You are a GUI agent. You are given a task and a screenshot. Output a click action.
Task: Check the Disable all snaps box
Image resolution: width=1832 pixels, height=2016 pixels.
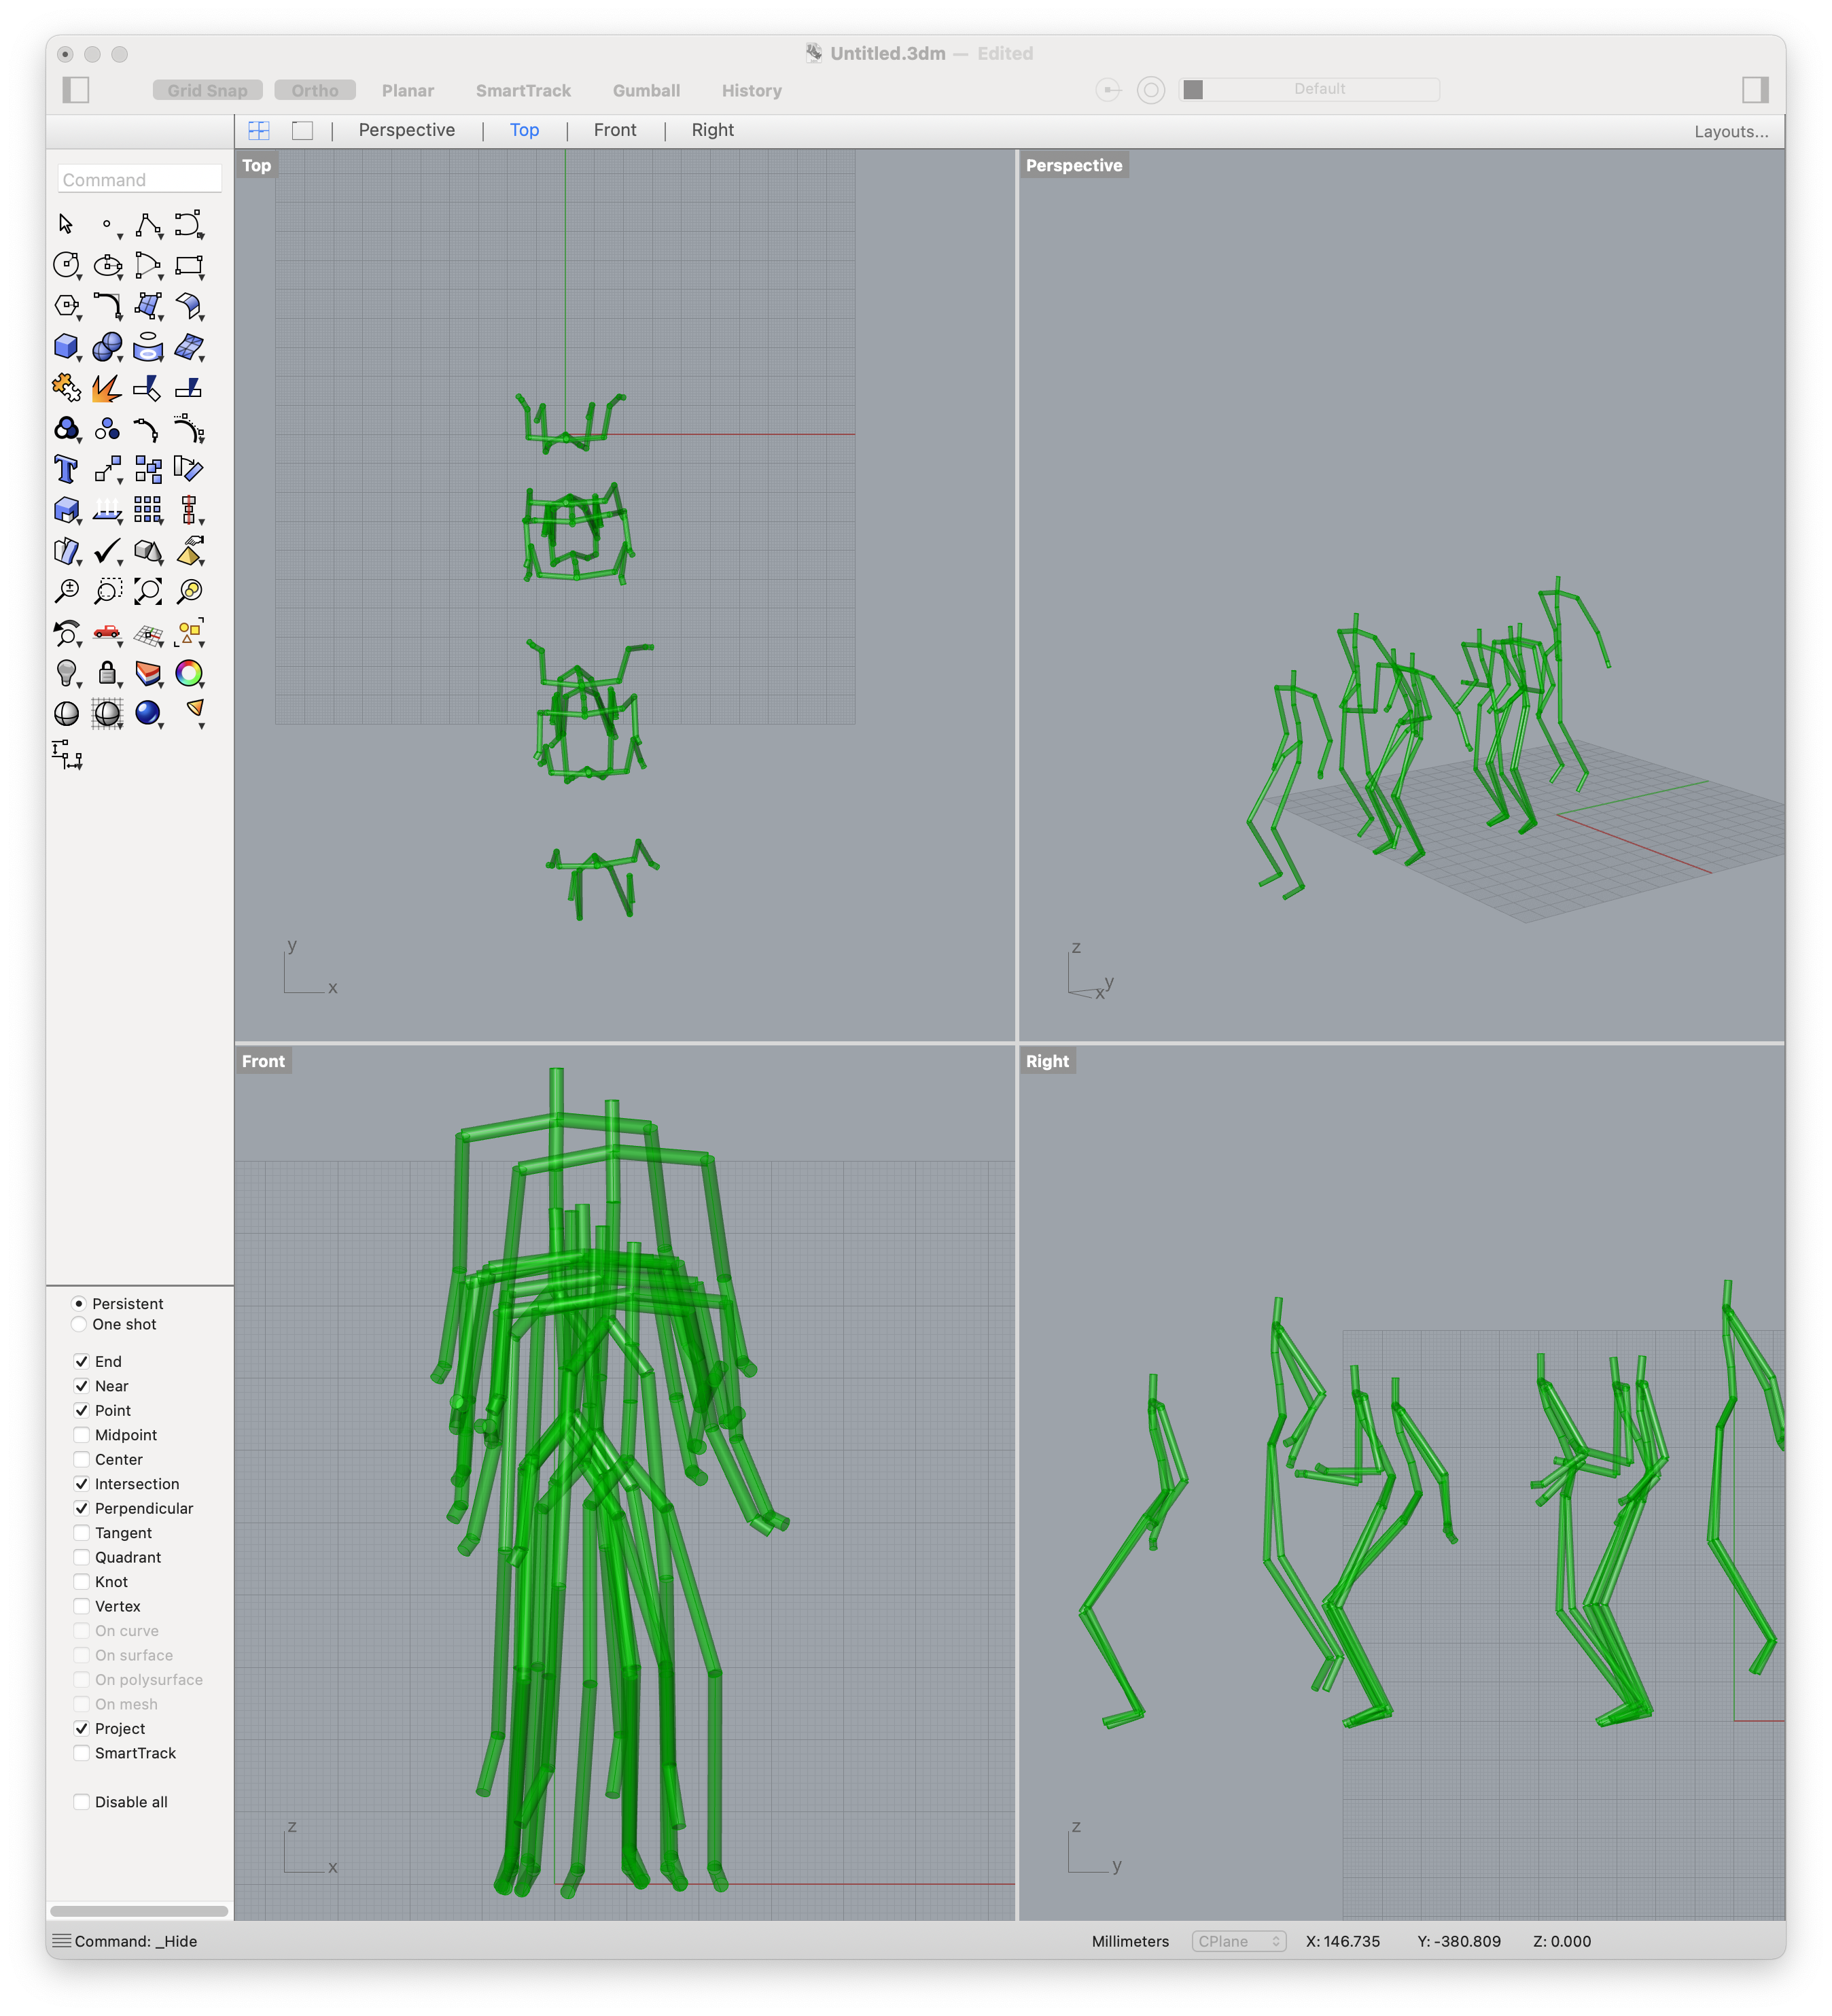click(81, 1801)
